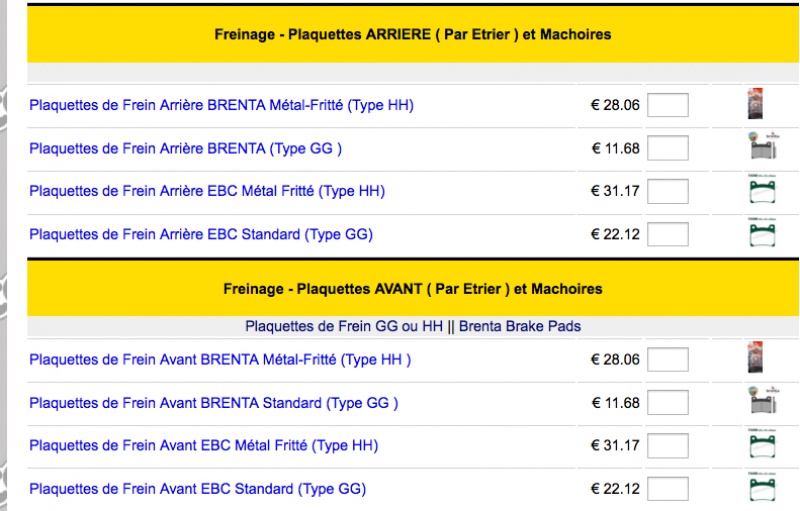Open Plaquettes de Frein Avant BRENTA Standard link
The height and width of the screenshot is (511, 800).
click(213, 403)
